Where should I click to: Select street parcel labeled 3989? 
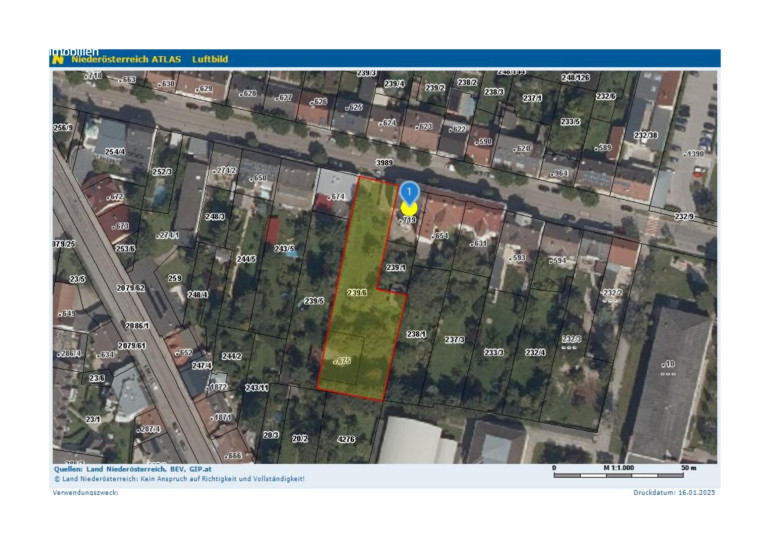(x=383, y=162)
